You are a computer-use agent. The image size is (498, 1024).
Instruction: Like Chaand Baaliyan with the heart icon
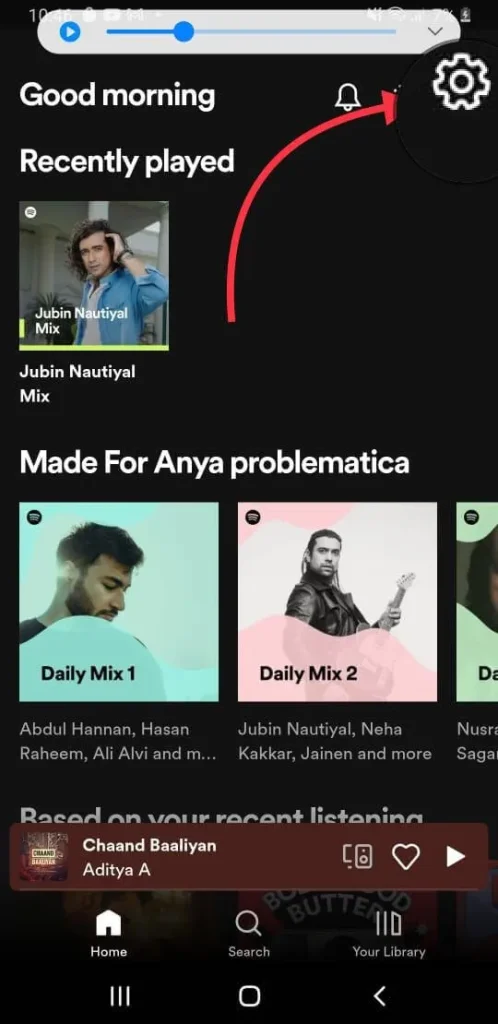pyautogui.click(x=406, y=857)
